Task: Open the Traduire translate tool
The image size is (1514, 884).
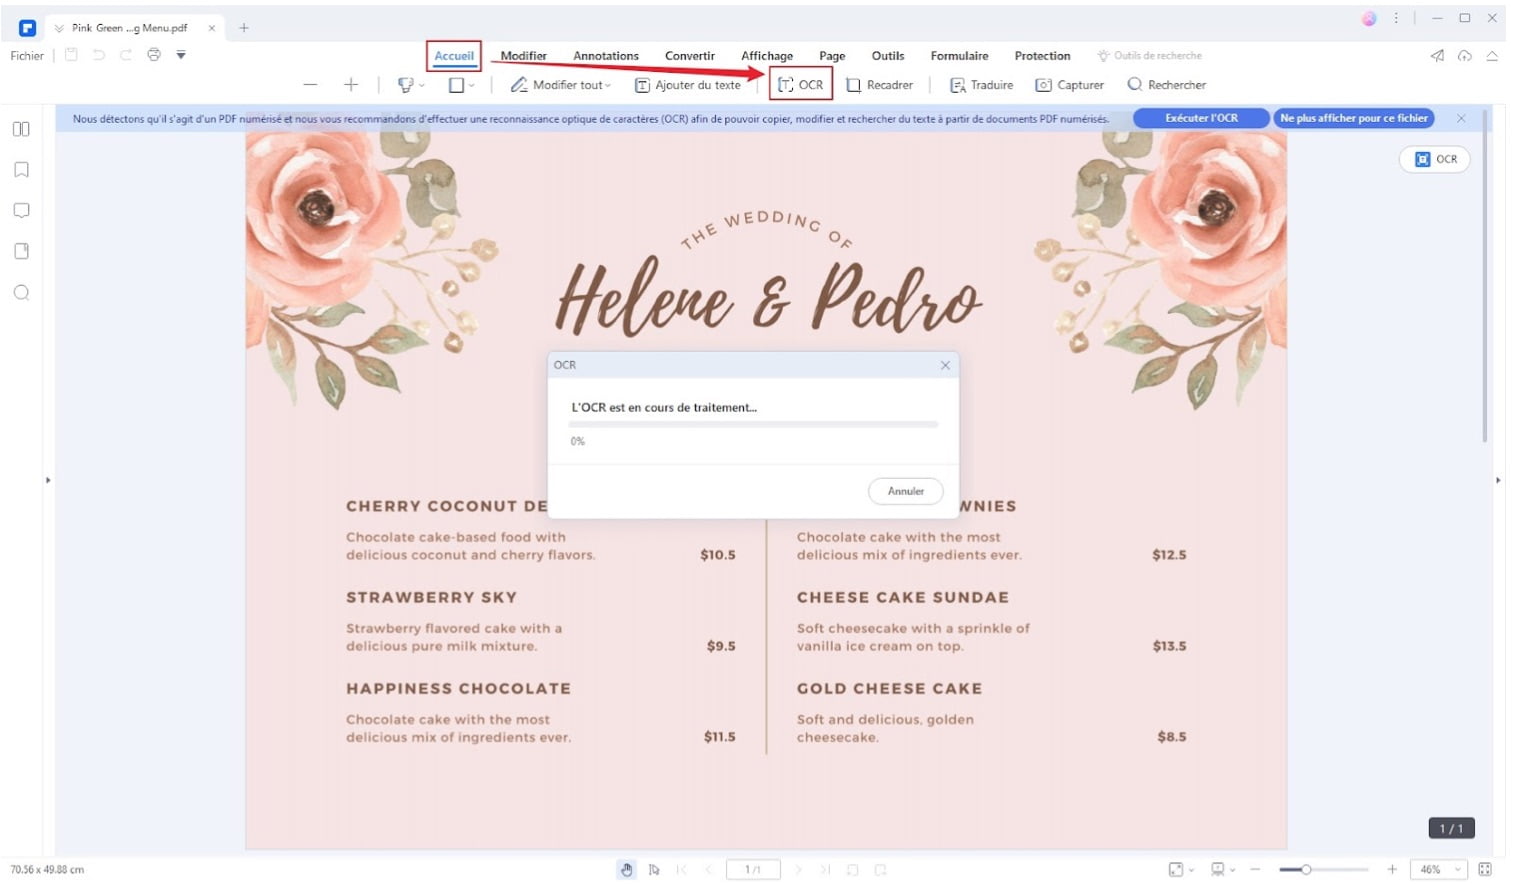Action: point(981,85)
